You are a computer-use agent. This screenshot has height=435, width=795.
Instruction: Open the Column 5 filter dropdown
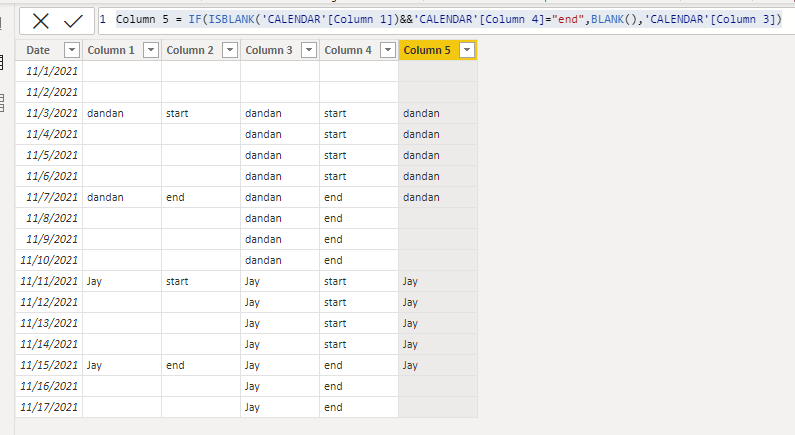click(x=467, y=50)
